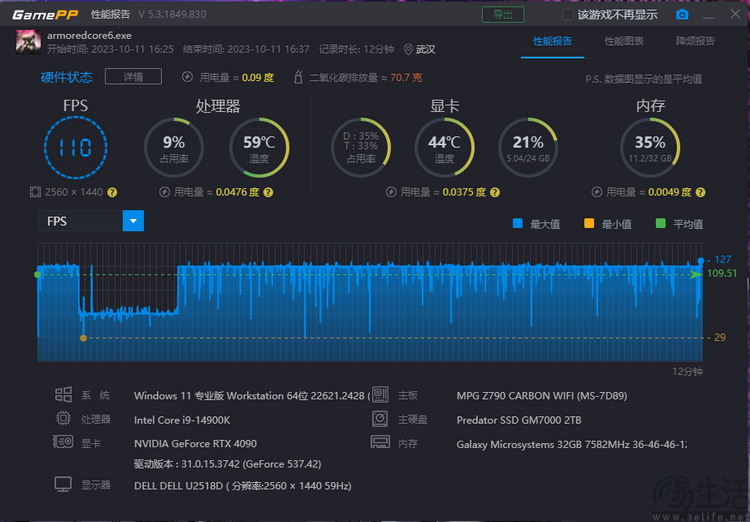Click the Intel Core i9-14900K text

tap(182, 420)
